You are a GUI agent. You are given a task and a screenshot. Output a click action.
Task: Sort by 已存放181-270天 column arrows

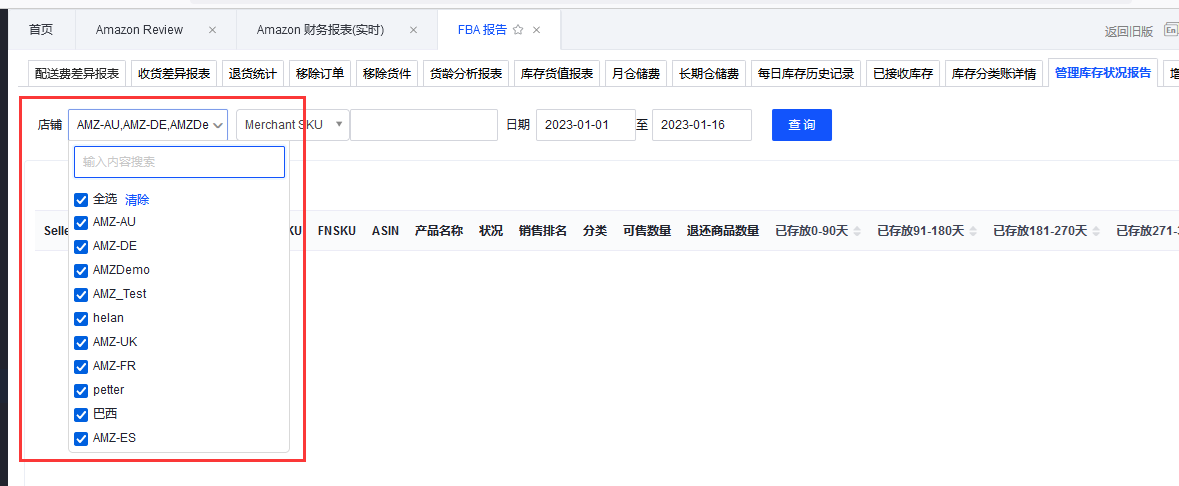pos(1096,231)
